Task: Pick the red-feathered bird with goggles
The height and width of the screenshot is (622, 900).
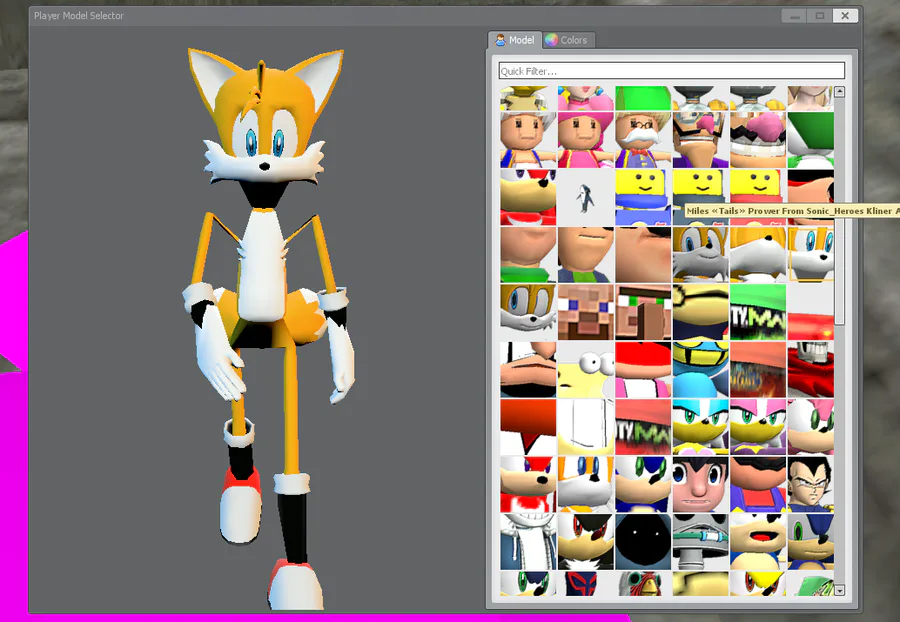Action: pyautogui.click(x=643, y=583)
